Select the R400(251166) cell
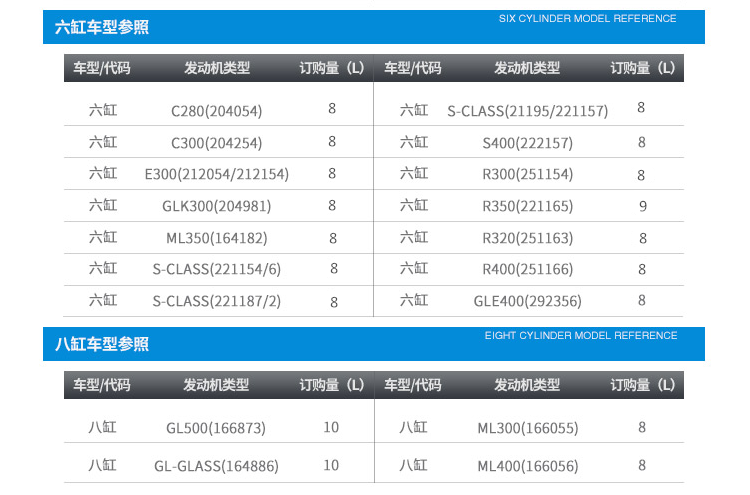This screenshot has height=495, width=750. pos(528,269)
